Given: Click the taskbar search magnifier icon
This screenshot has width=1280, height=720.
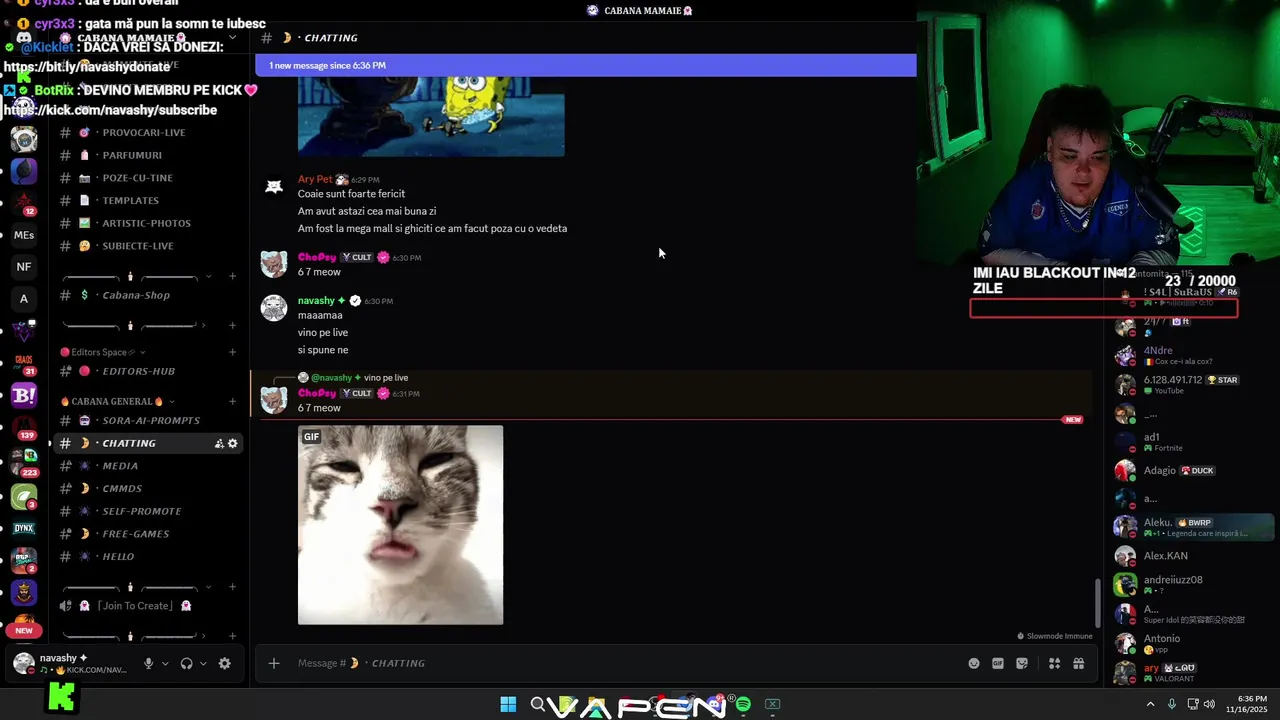Looking at the screenshot, I should (538, 705).
